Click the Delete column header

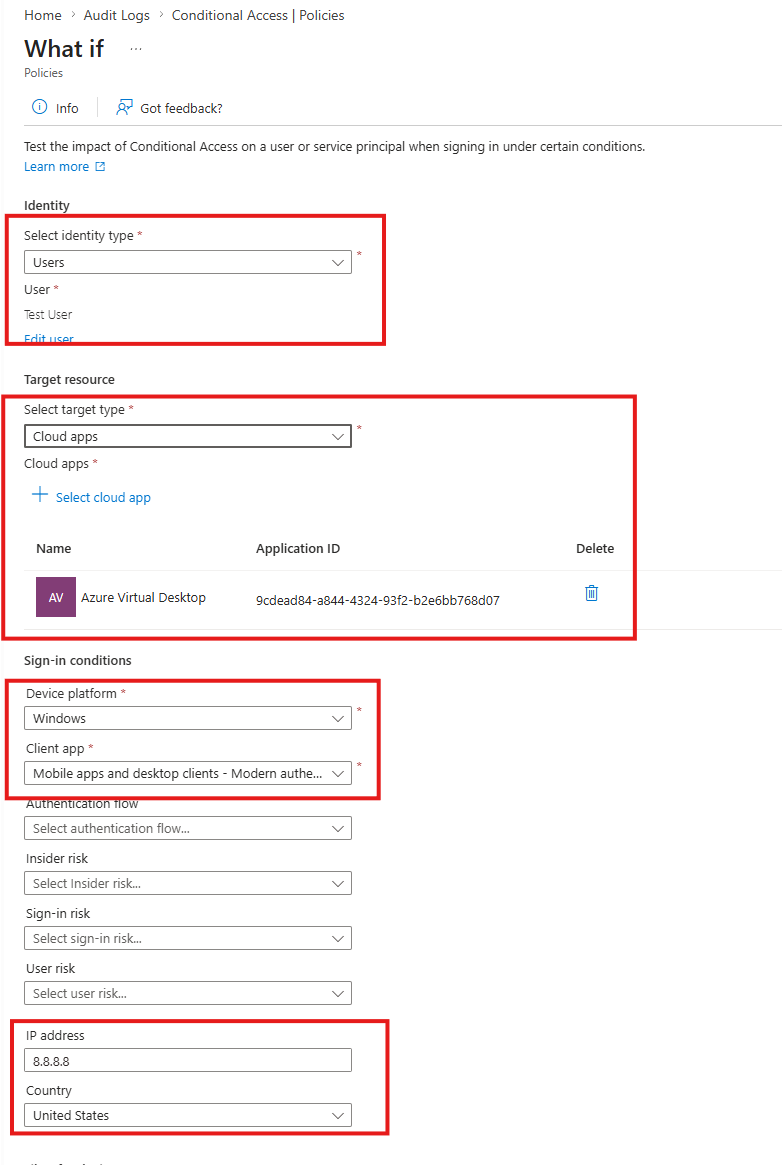point(595,548)
